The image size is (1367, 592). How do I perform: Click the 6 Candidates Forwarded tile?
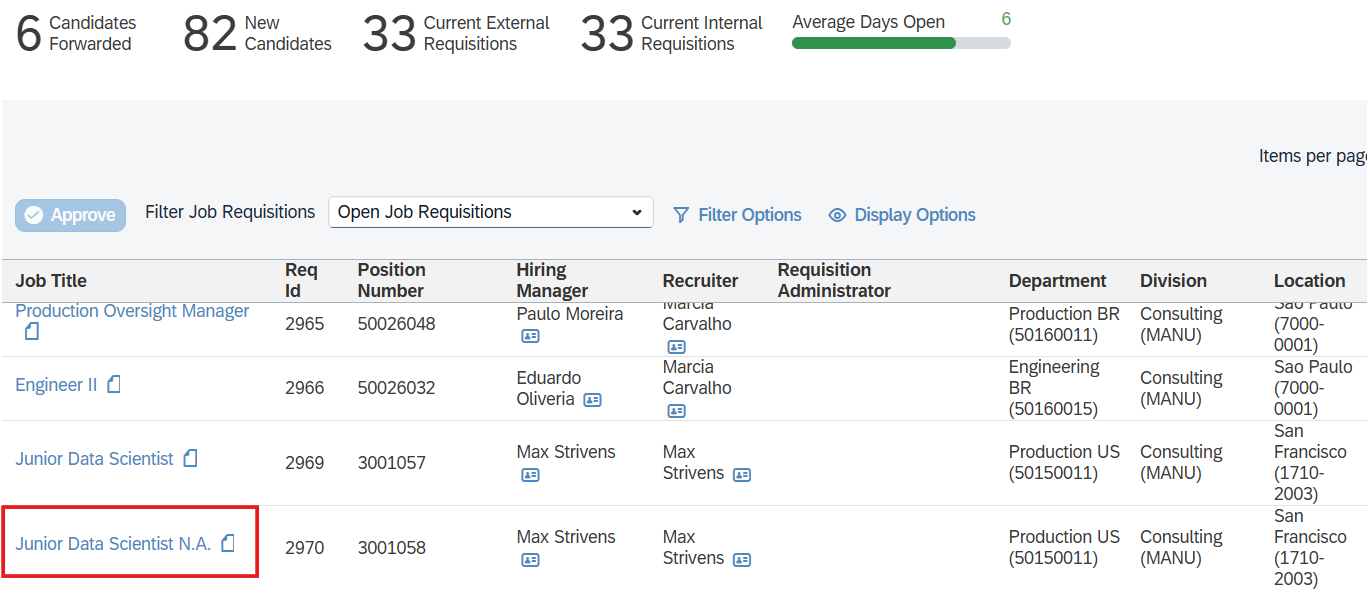(75, 33)
